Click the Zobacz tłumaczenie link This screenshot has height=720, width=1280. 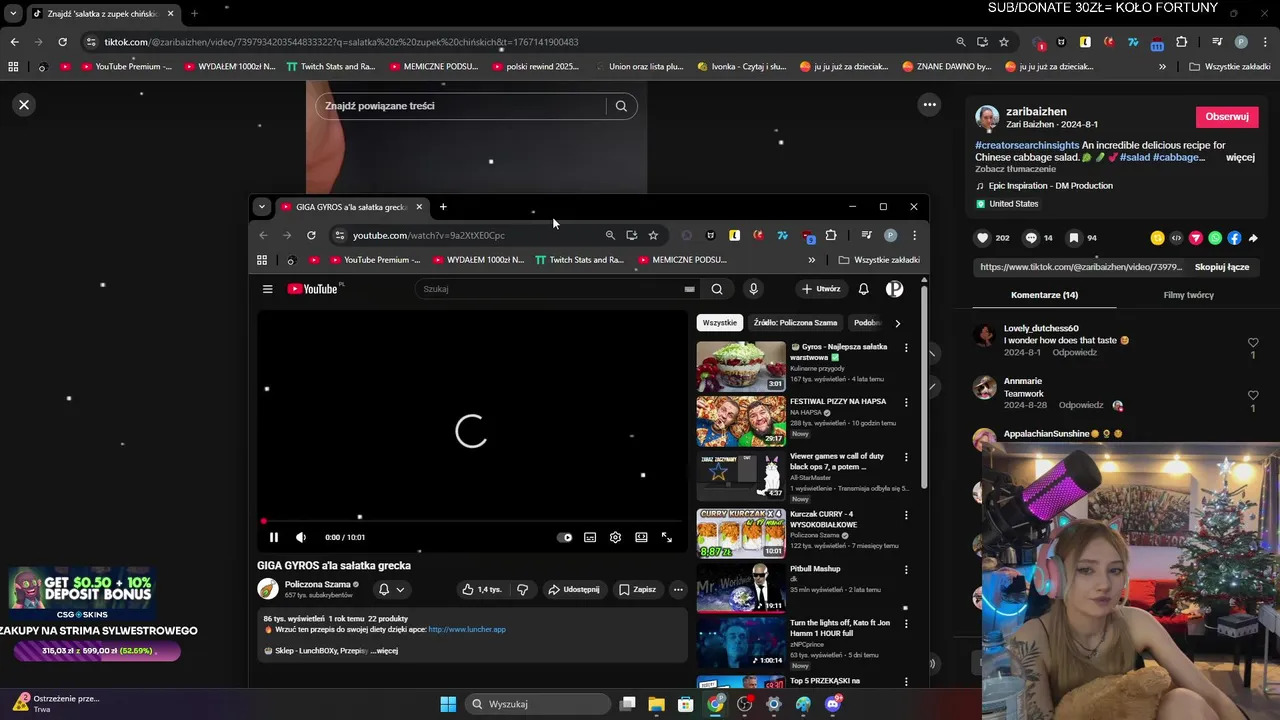[1014, 169]
